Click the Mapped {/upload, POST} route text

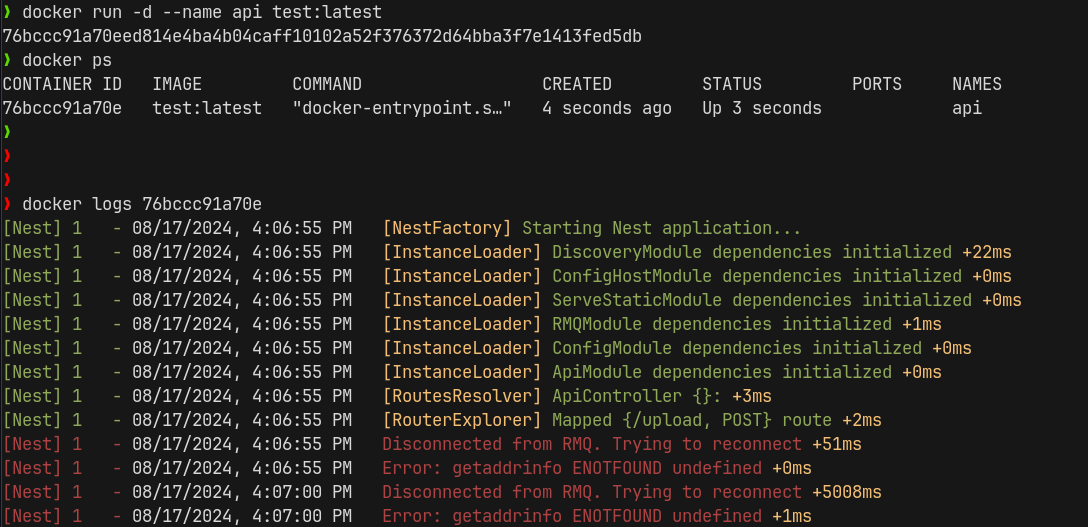pyautogui.click(x=692, y=420)
